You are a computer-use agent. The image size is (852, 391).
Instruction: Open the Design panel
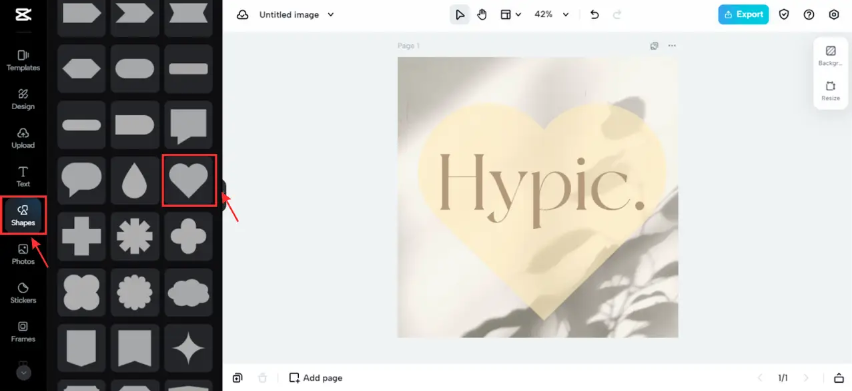click(23, 99)
